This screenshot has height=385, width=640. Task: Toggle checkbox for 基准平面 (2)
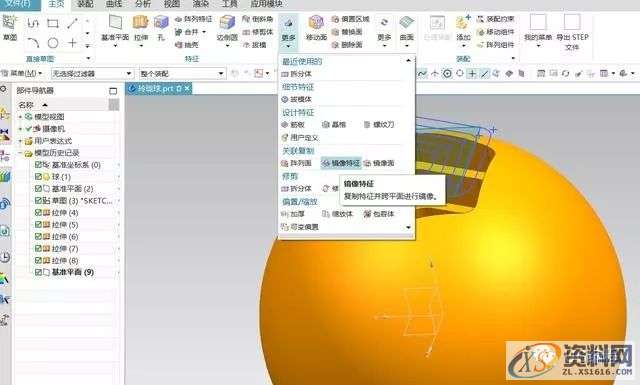(38, 189)
